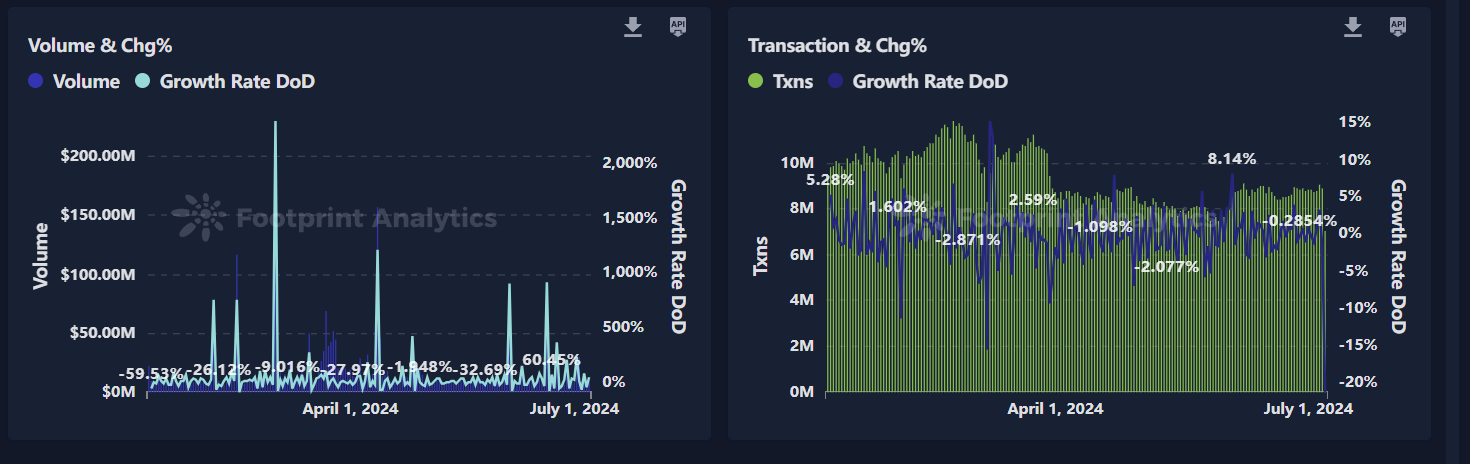Open API option for Volume & Chg% chart
The image size is (1470, 464).
(678, 27)
